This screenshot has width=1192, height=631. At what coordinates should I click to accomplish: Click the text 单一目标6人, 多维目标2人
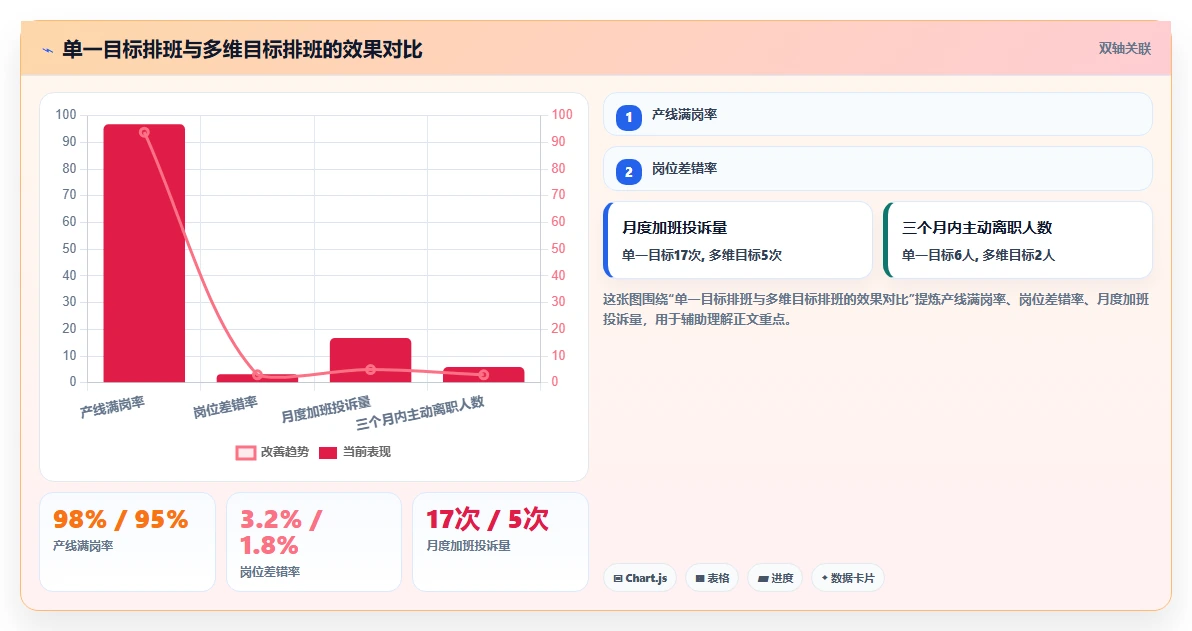pos(978,255)
